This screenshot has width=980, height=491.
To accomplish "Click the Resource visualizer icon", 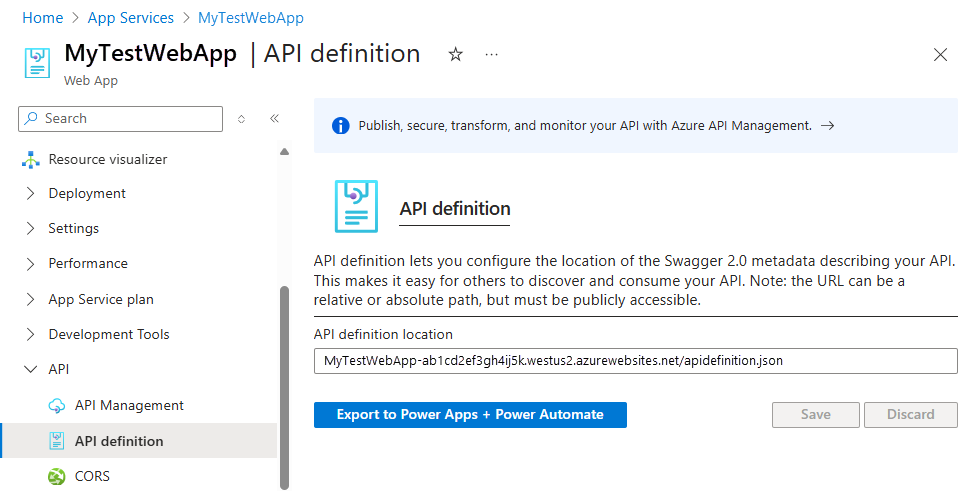I will pyautogui.click(x=31, y=160).
